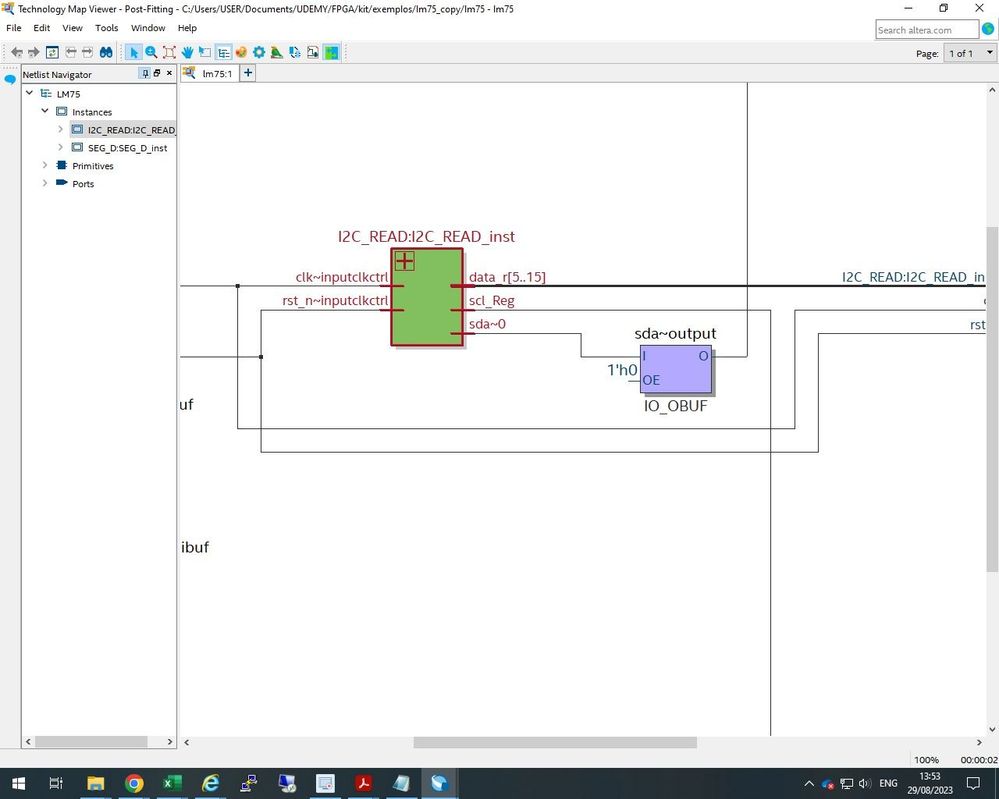Switch to the lm75:1 tab
The height and width of the screenshot is (799, 999).
(x=215, y=73)
